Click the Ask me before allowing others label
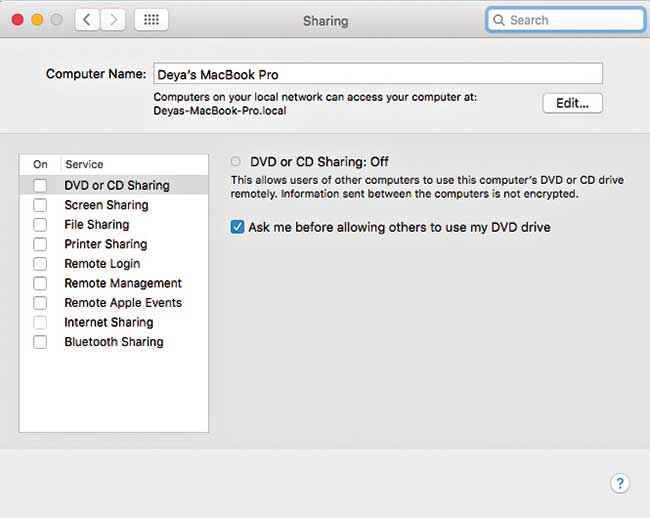Viewport: 650px width, 518px height. tap(400, 227)
